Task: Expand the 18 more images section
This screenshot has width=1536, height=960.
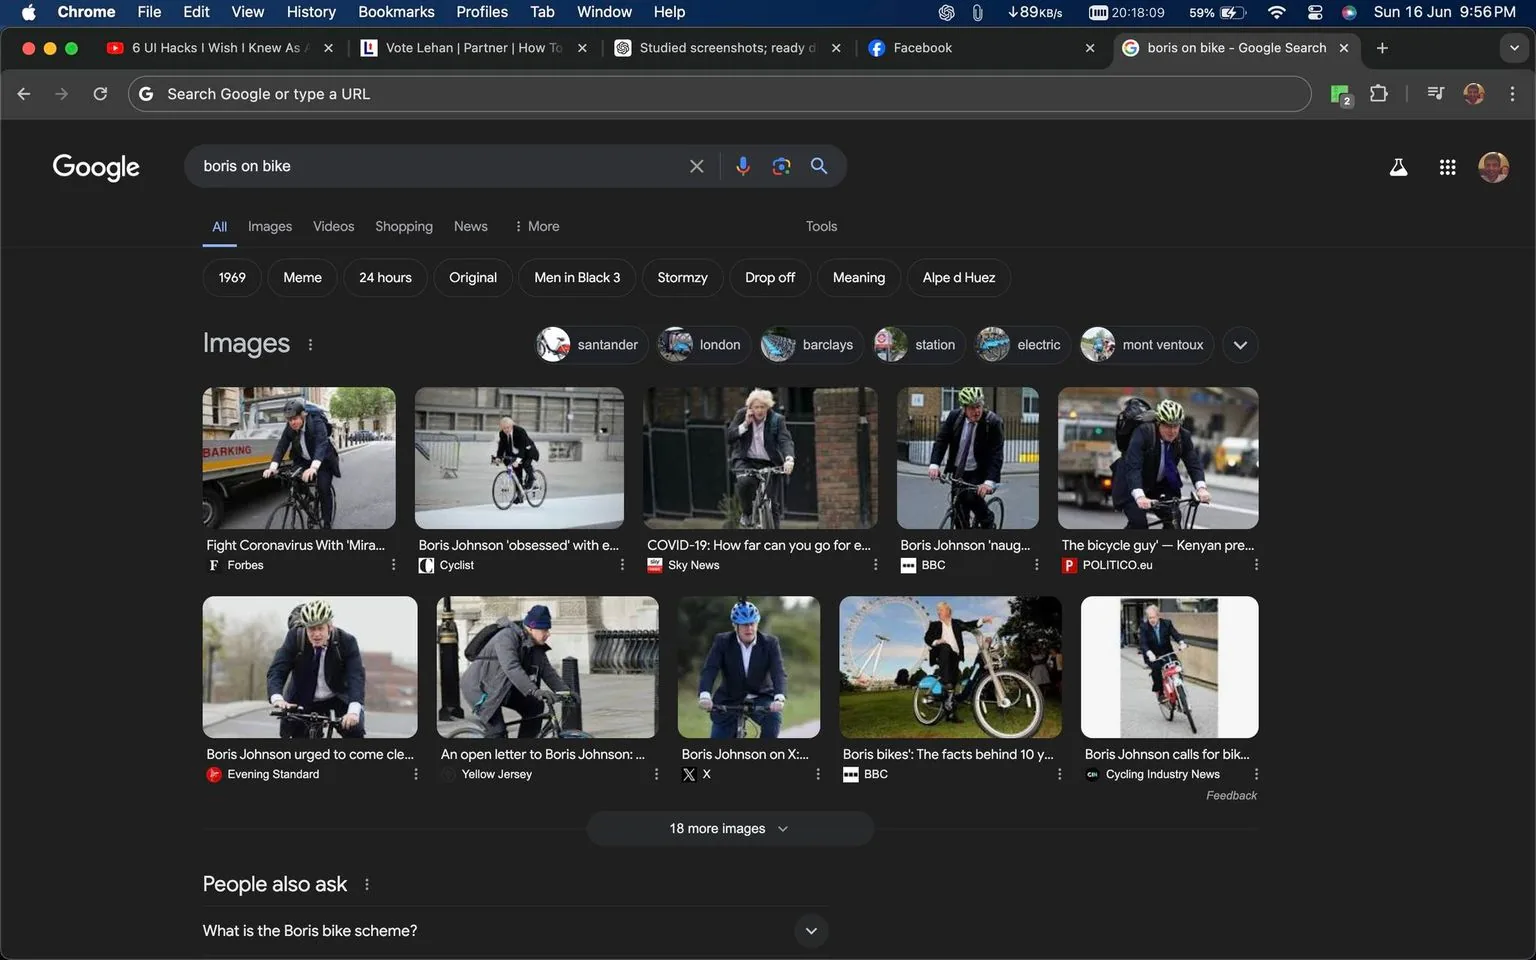Action: [x=728, y=828]
